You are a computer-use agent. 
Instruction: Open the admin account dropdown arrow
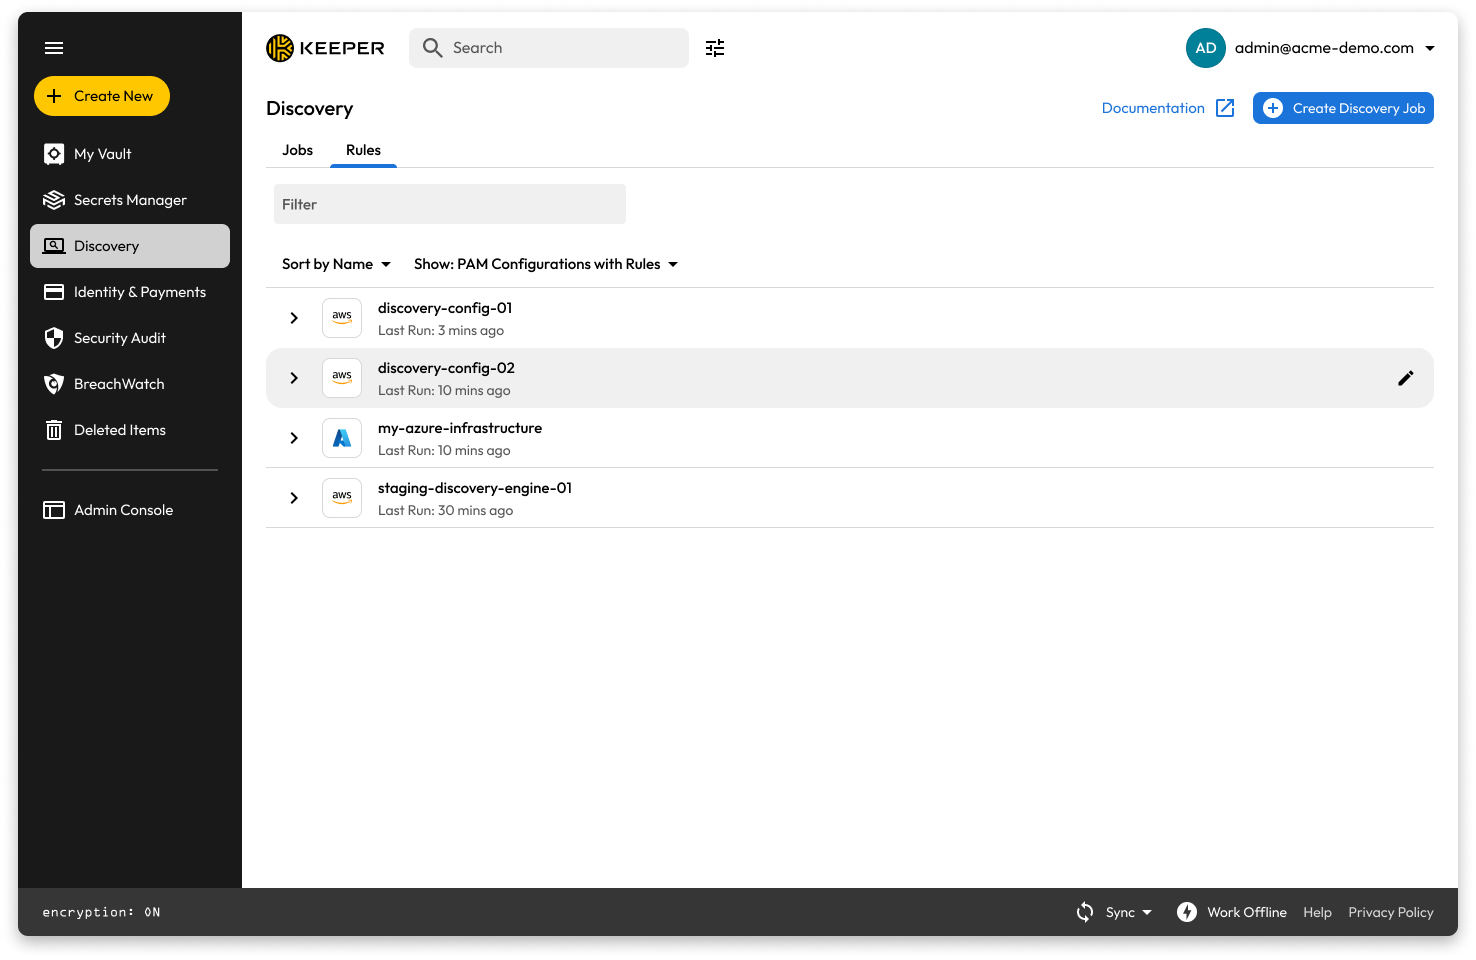(x=1430, y=48)
